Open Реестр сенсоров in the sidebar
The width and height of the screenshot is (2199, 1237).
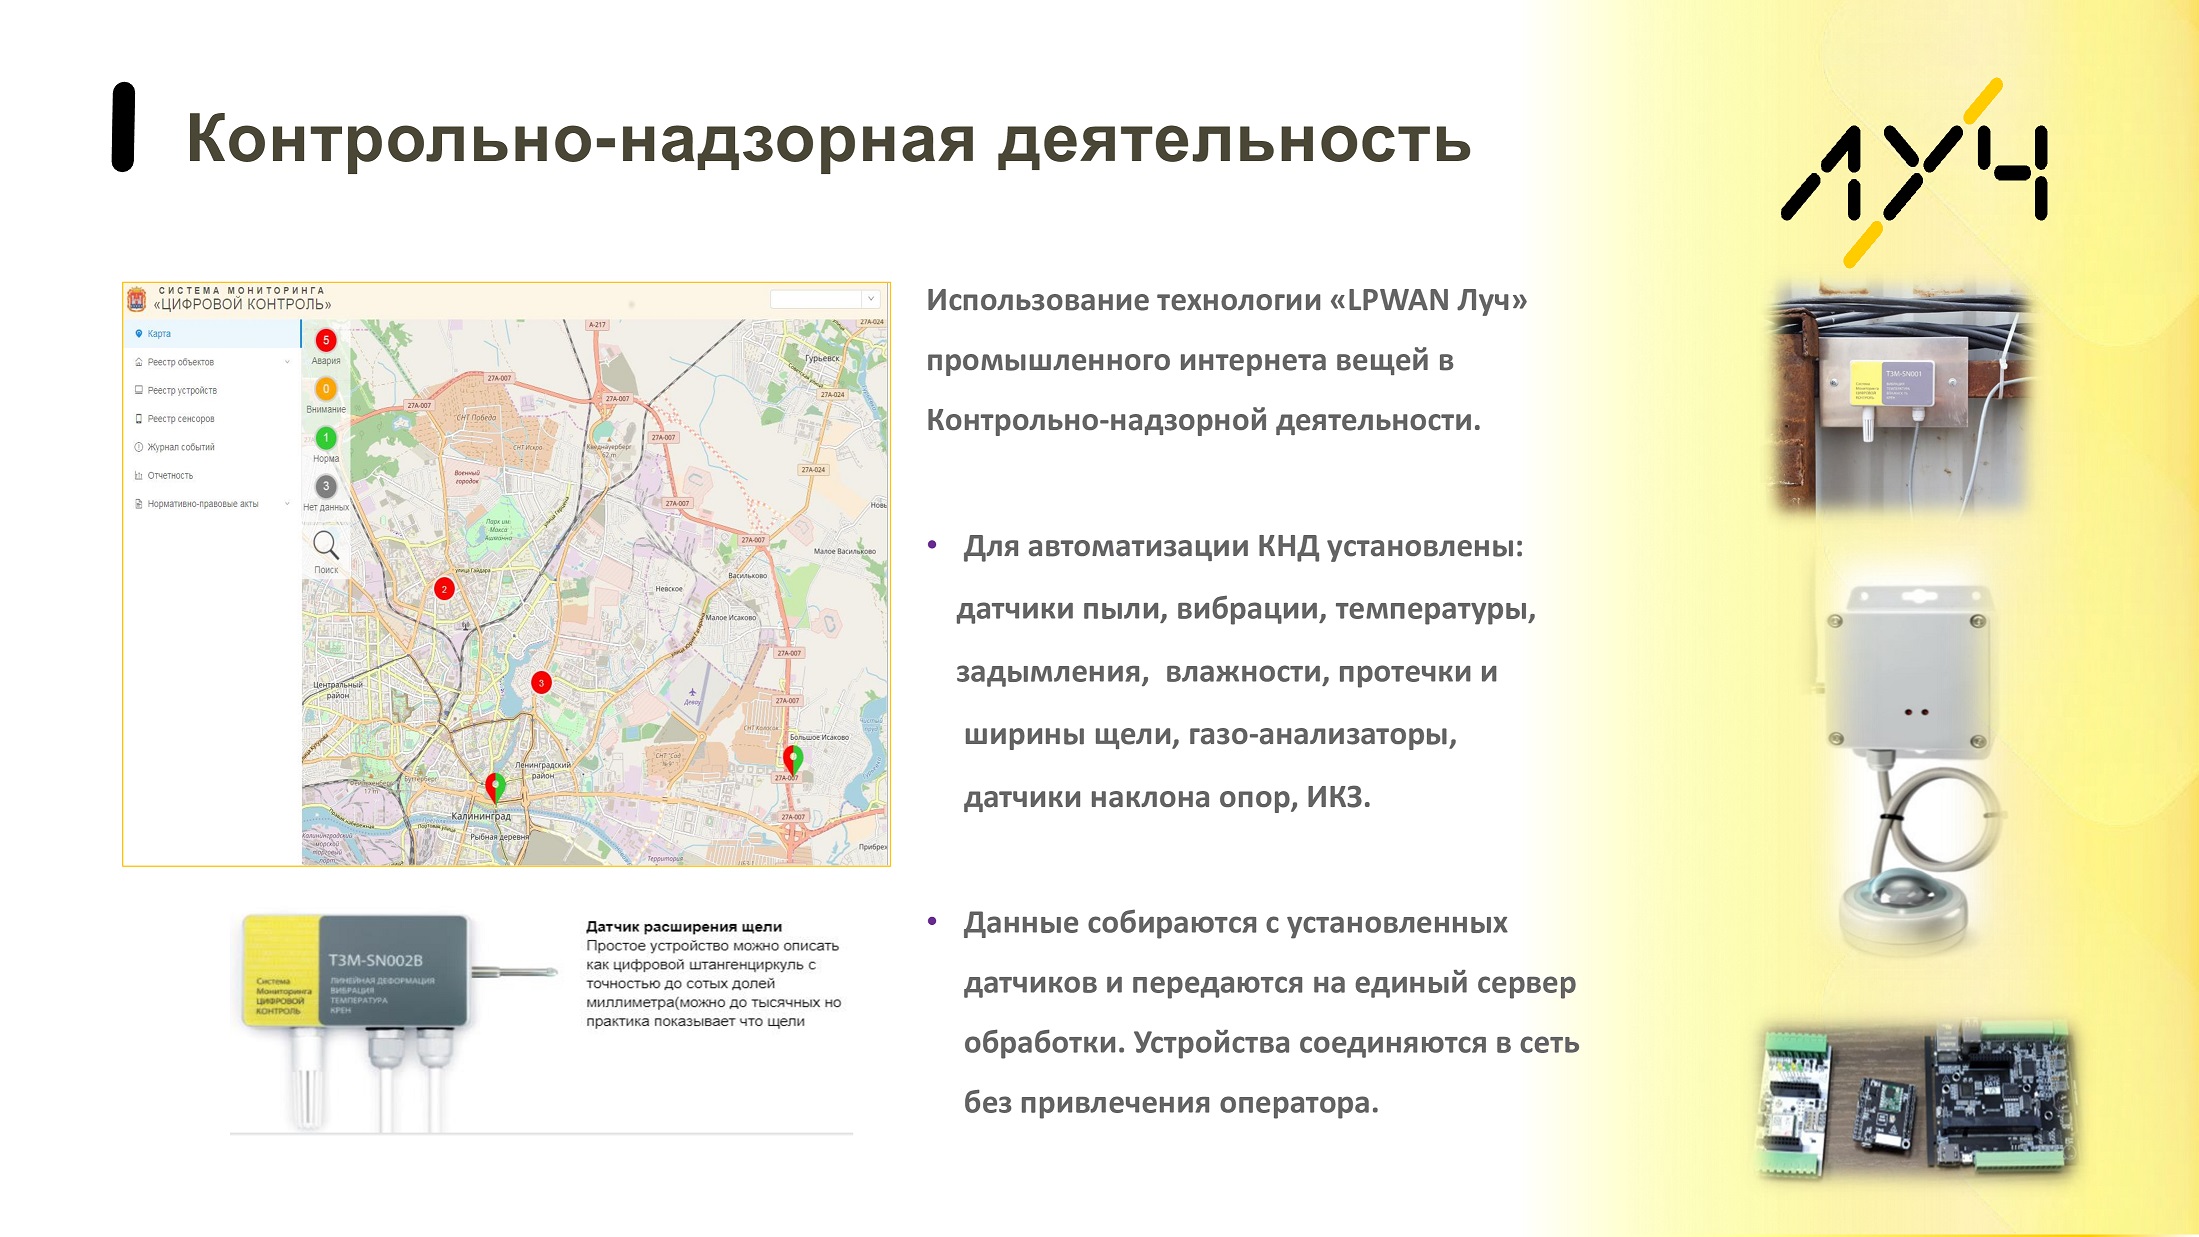coord(212,418)
